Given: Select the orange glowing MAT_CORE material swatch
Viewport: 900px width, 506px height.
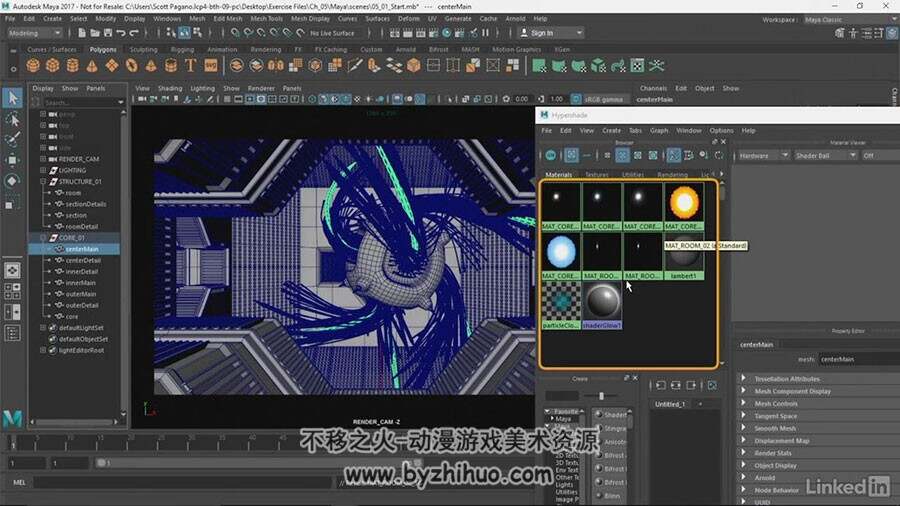Looking at the screenshot, I should tap(684, 206).
